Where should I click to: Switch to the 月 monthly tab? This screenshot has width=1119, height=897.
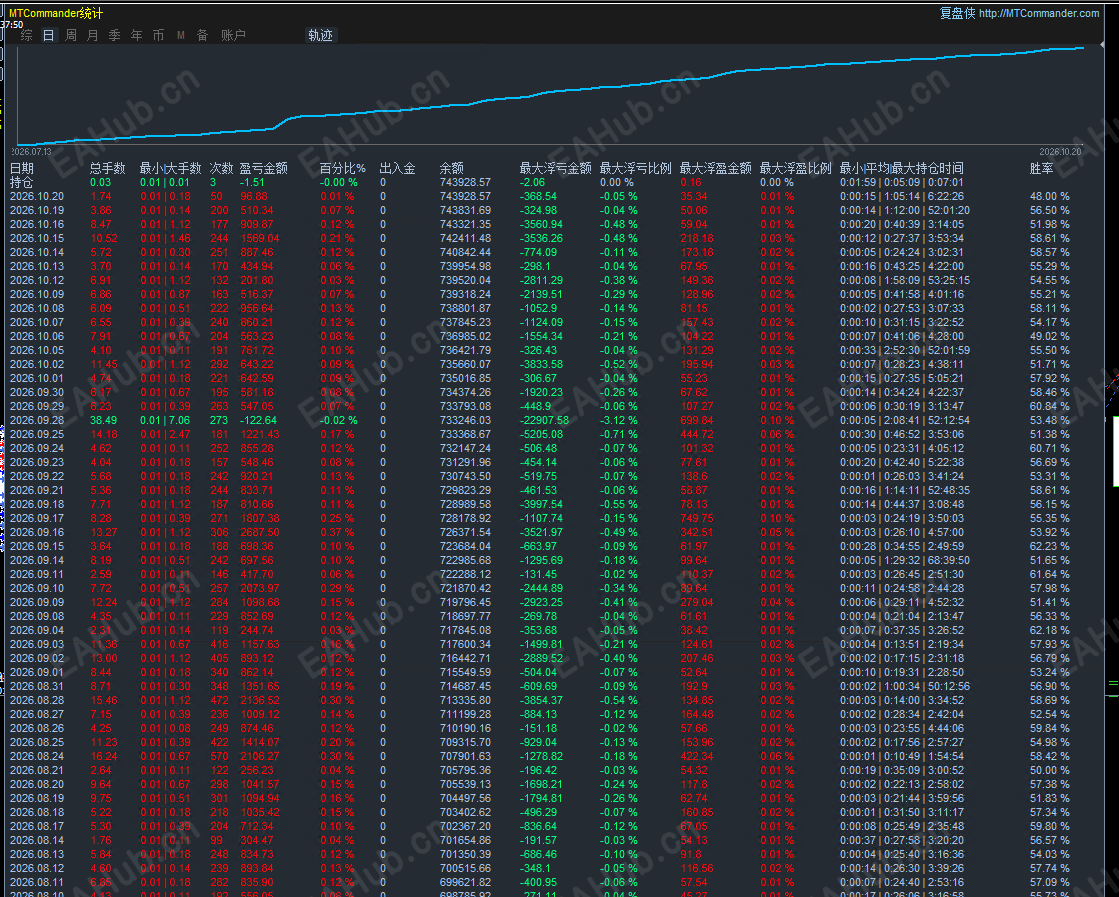click(93, 35)
